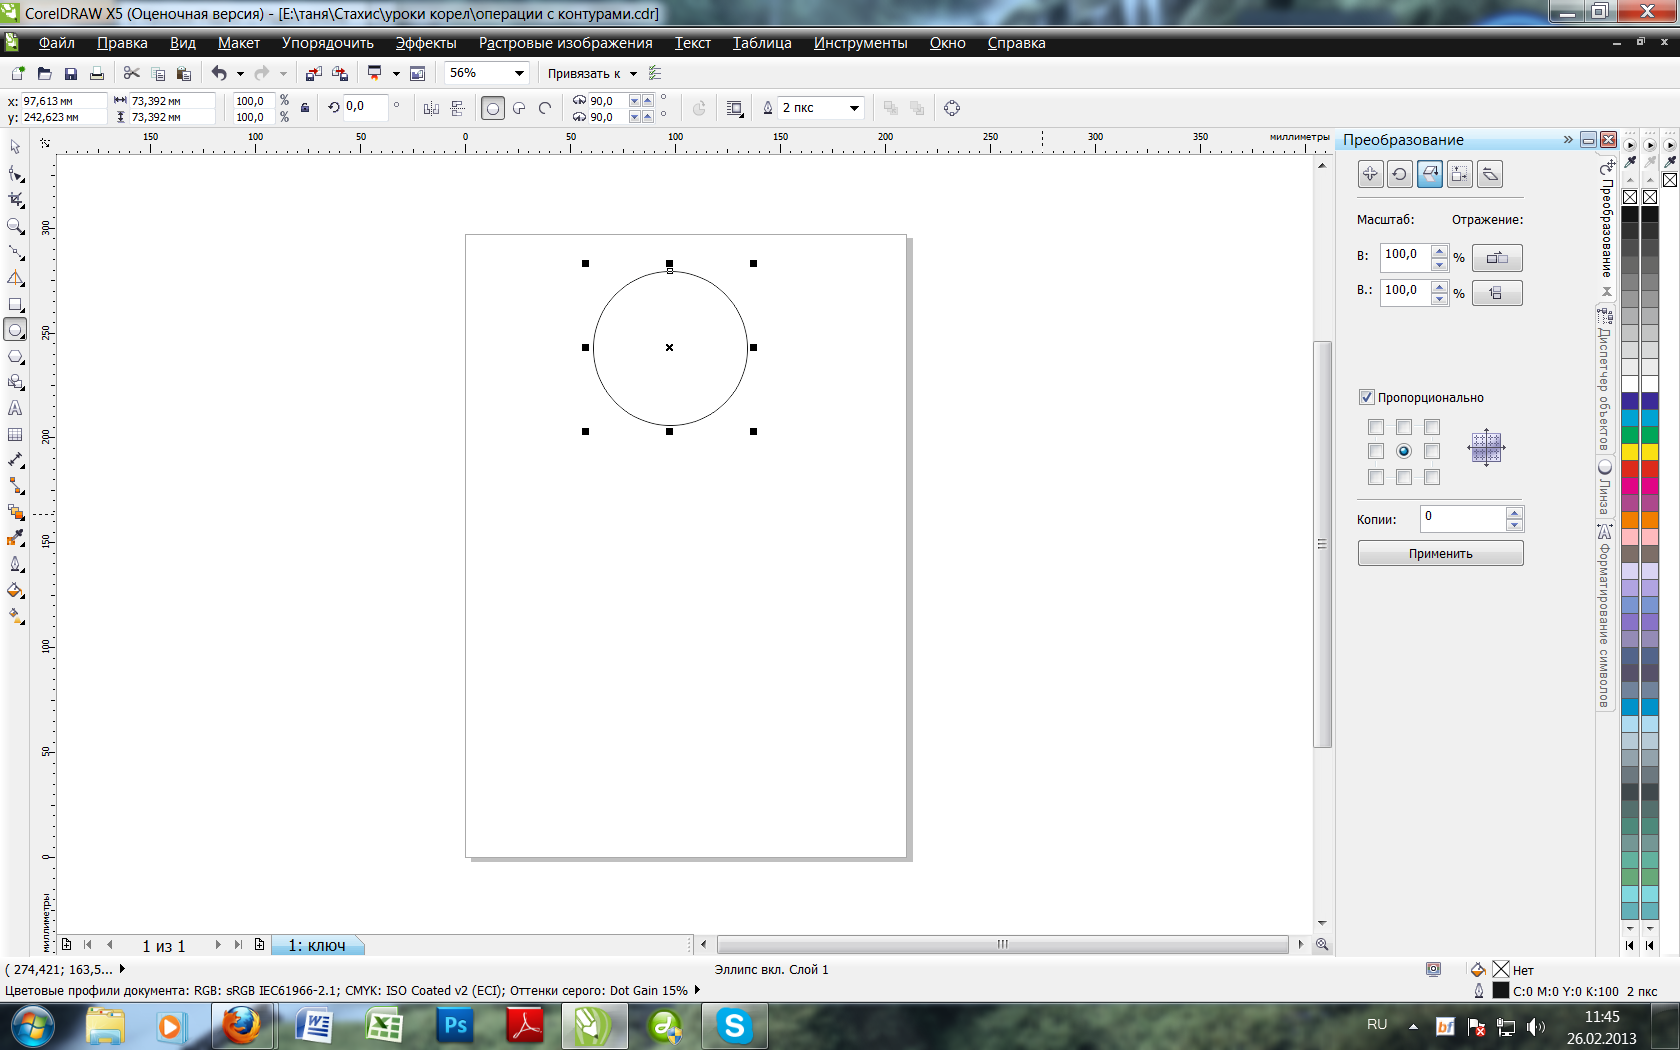
Task: Select the Text tool
Action: pos(15,408)
